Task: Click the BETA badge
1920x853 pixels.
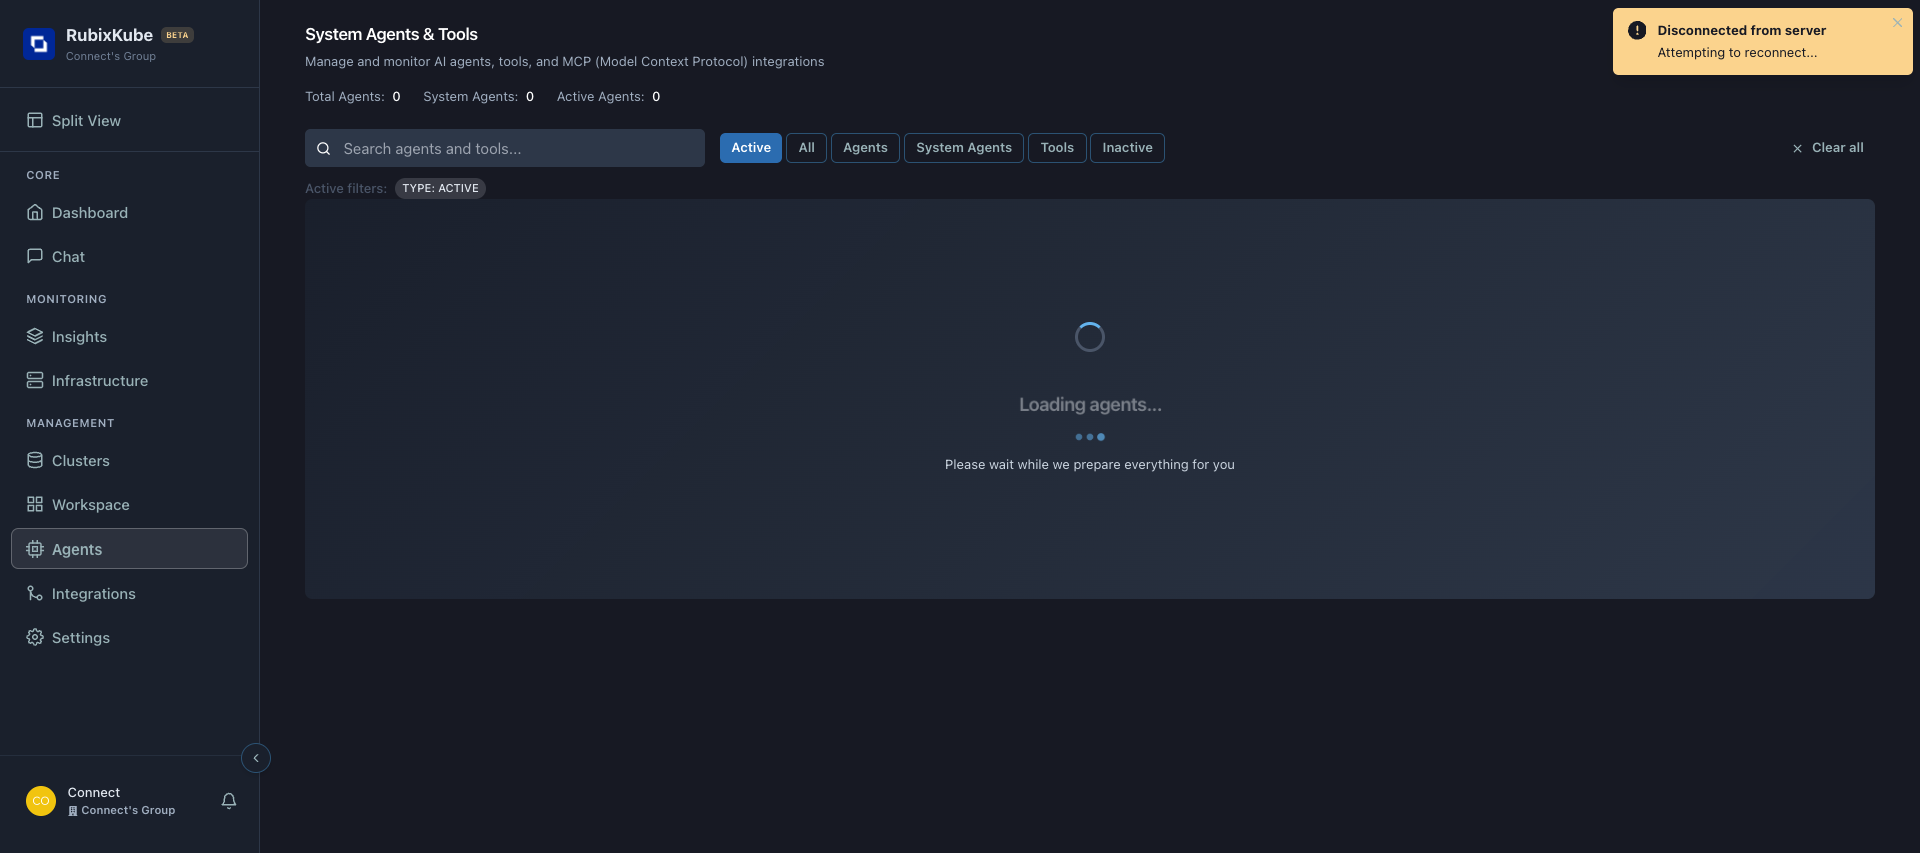Action: pos(177,35)
